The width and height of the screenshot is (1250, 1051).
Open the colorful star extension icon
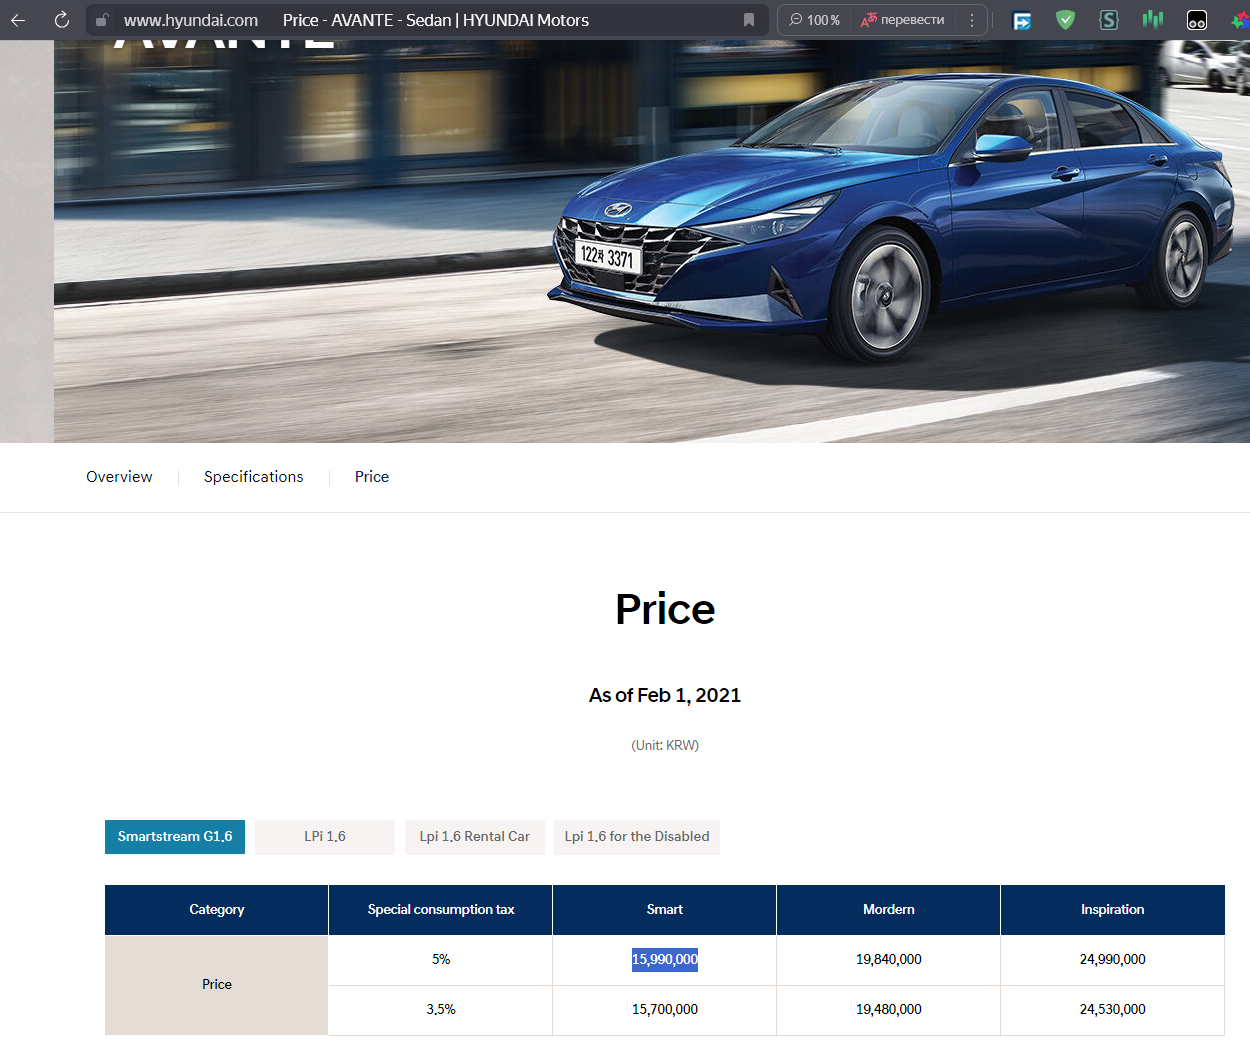pyautogui.click(x=1239, y=20)
